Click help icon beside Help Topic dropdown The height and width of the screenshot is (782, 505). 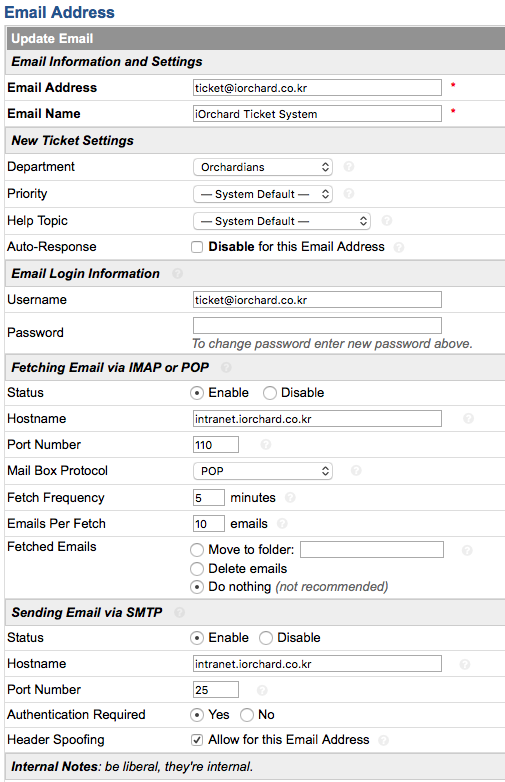click(x=386, y=220)
